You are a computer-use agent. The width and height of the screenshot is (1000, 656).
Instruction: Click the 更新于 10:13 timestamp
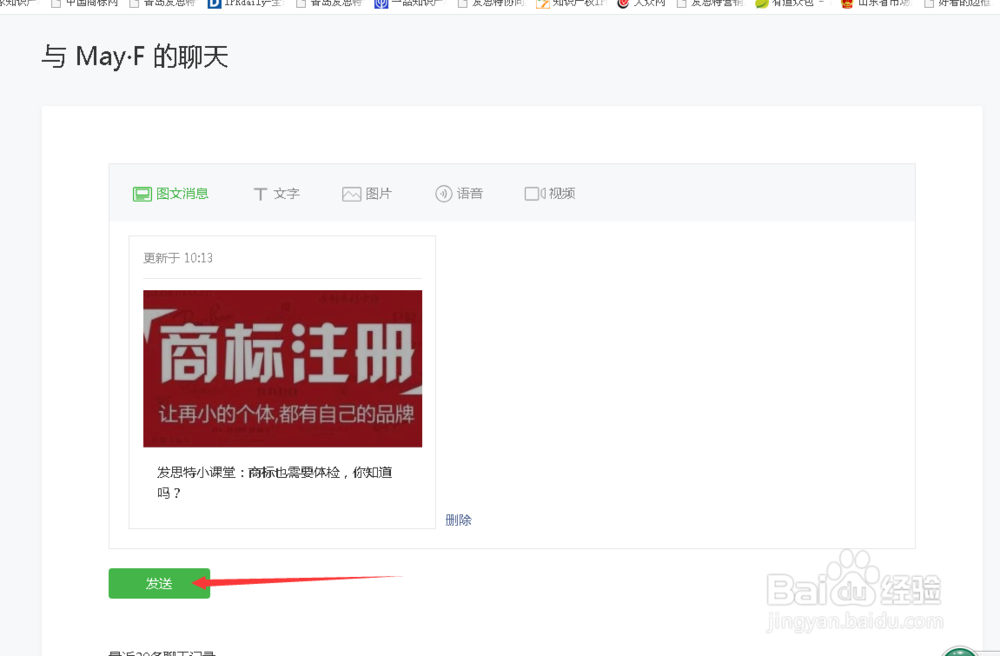tap(178, 258)
